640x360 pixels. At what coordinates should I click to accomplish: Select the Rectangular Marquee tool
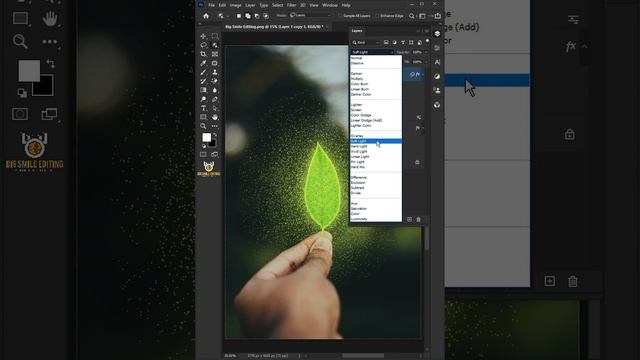point(215,36)
